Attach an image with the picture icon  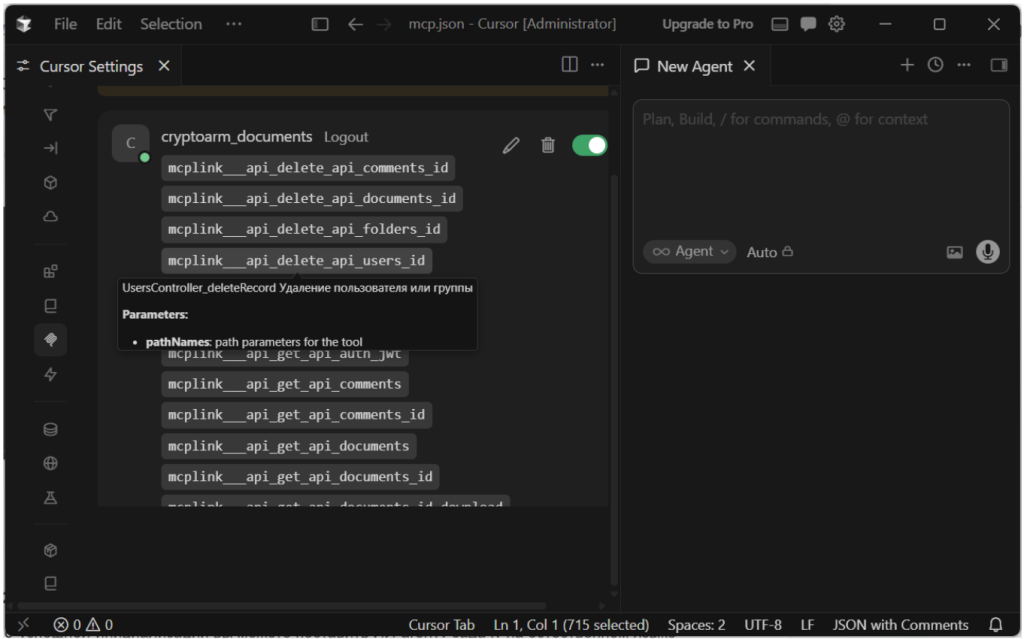tap(955, 252)
